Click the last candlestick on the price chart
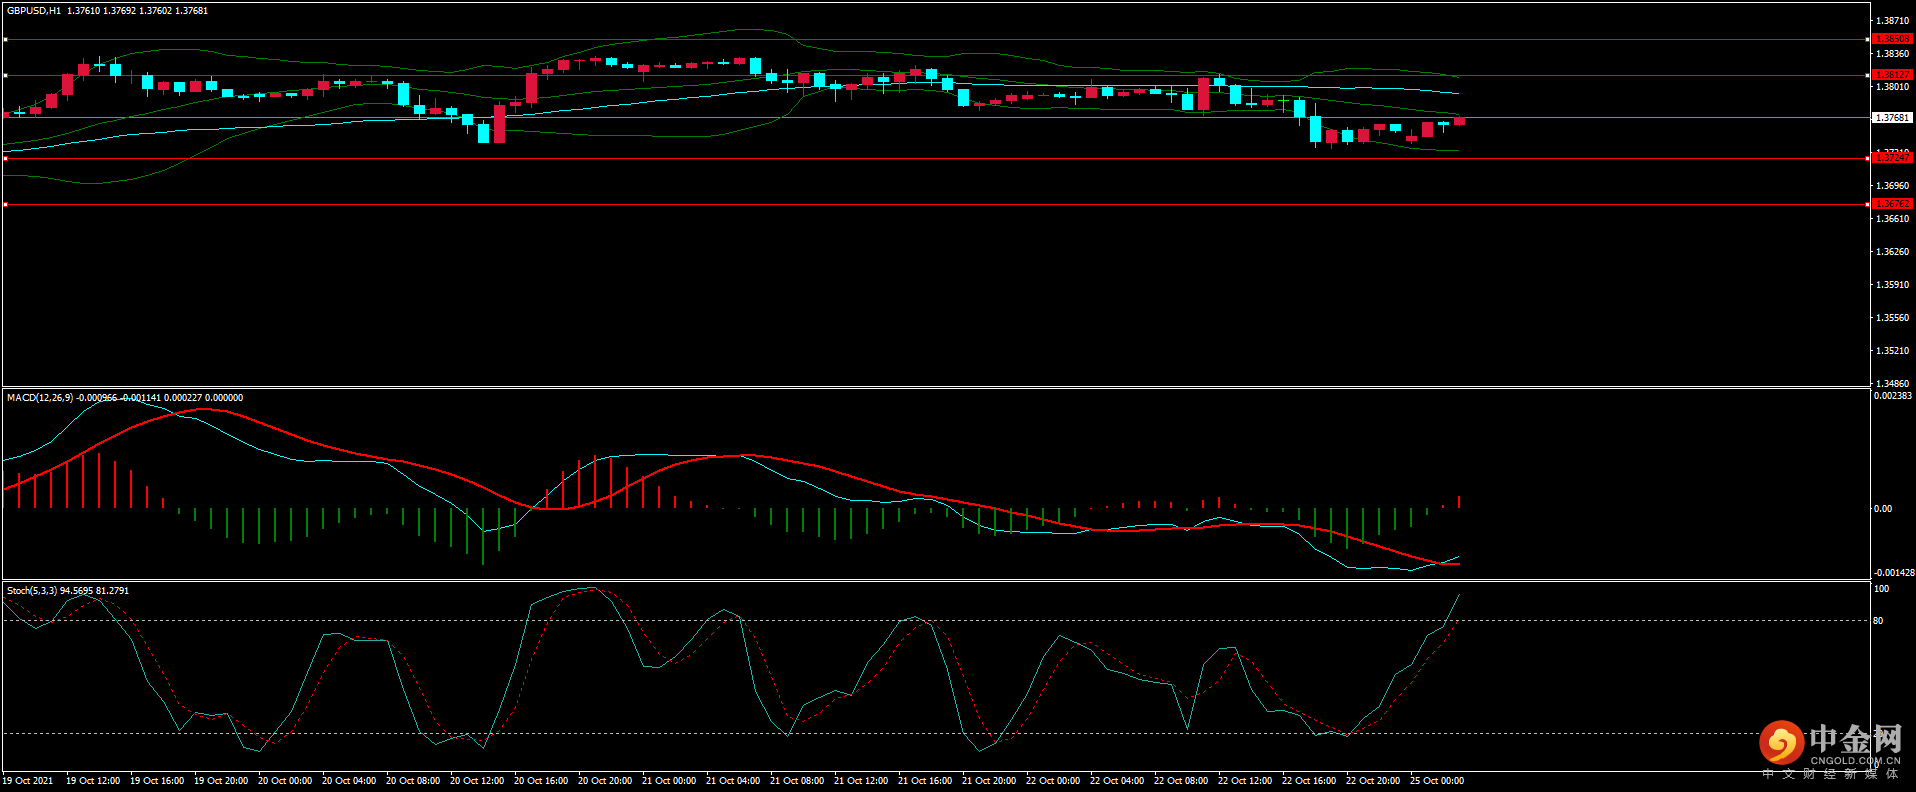Image resolution: width=1916 pixels, height=792 pixels. tap(1459, 121)
